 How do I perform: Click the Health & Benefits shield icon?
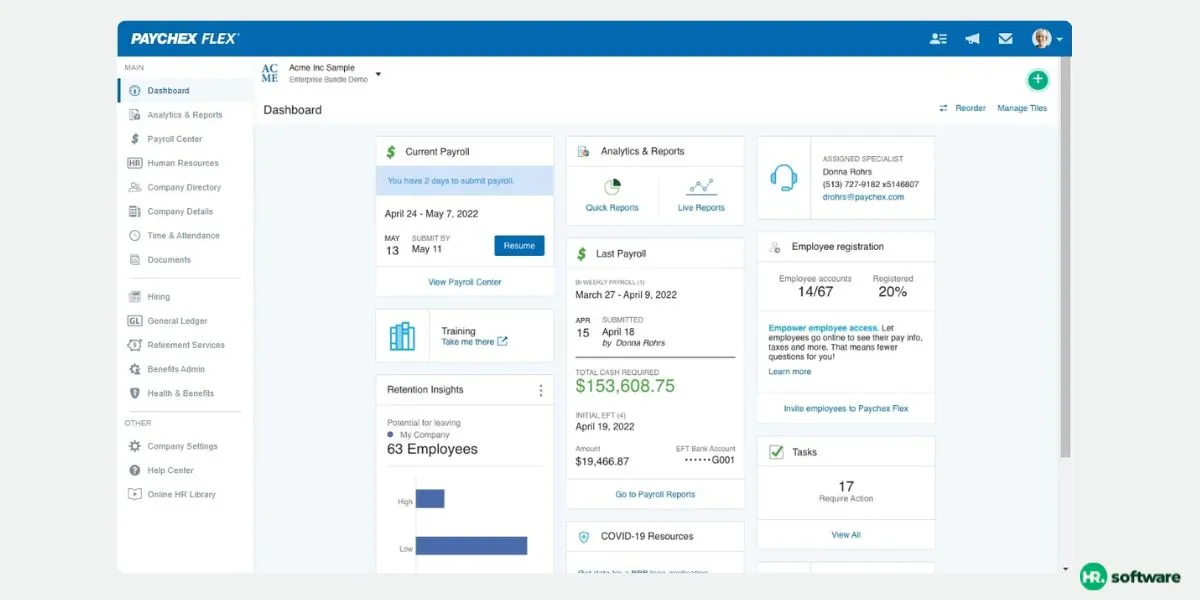[135, 393]
